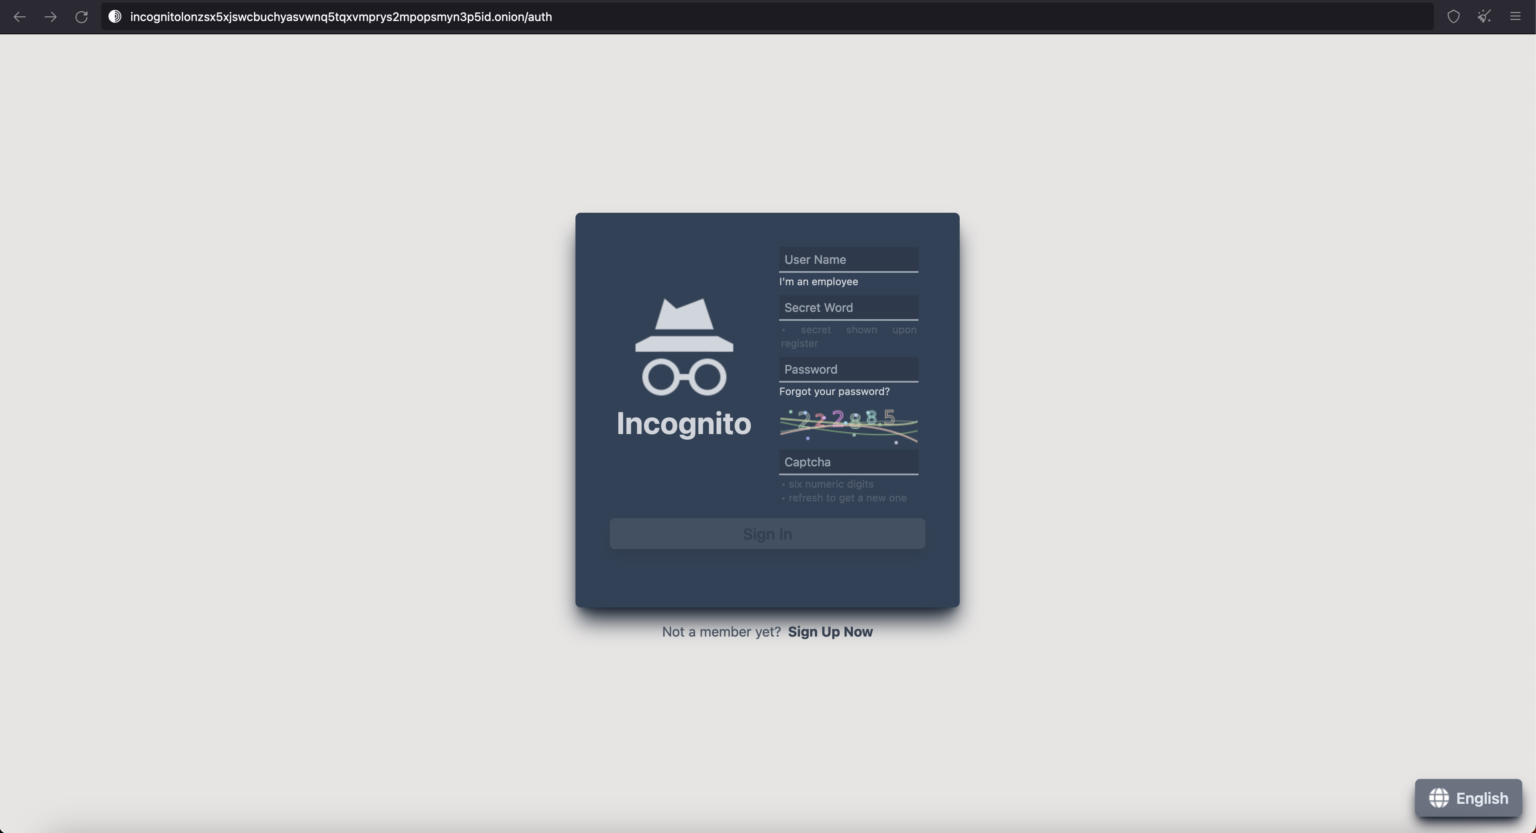
Task: Click the broom New Identity icon
Action: coord(1483,16)
